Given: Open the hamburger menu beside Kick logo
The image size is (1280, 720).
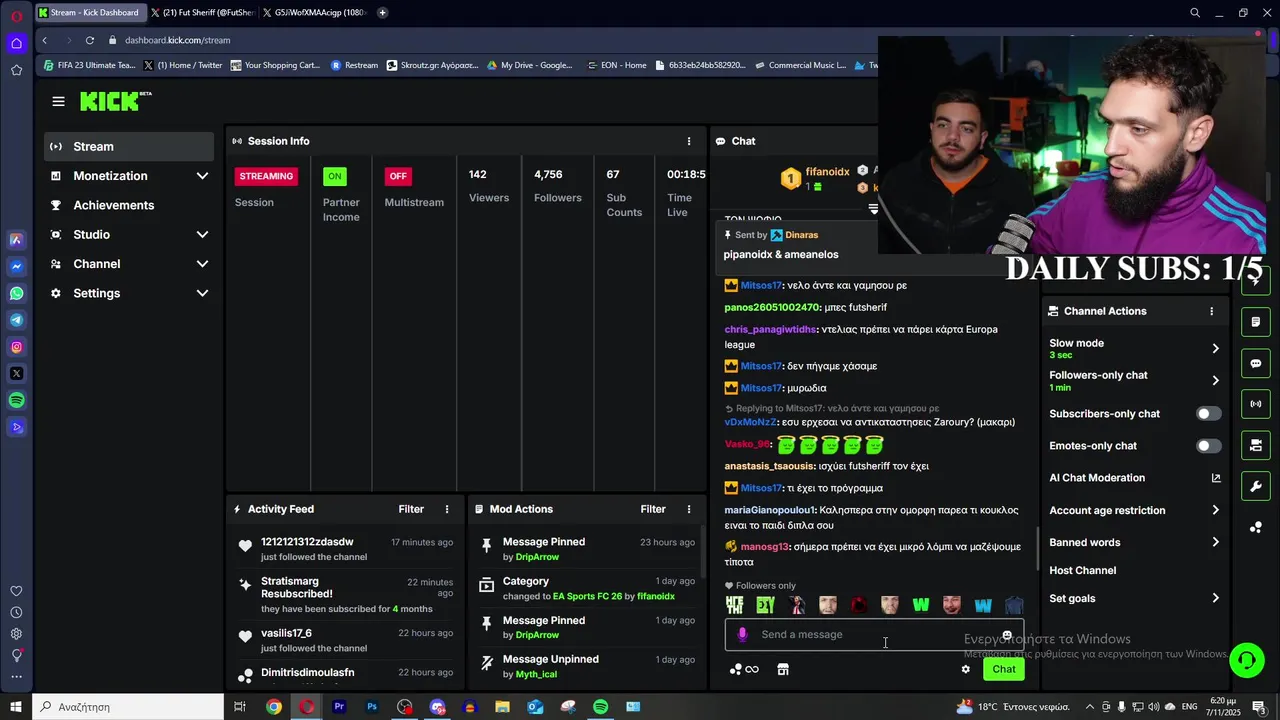Looking at the screenshot, I should [x=58, y=101].
